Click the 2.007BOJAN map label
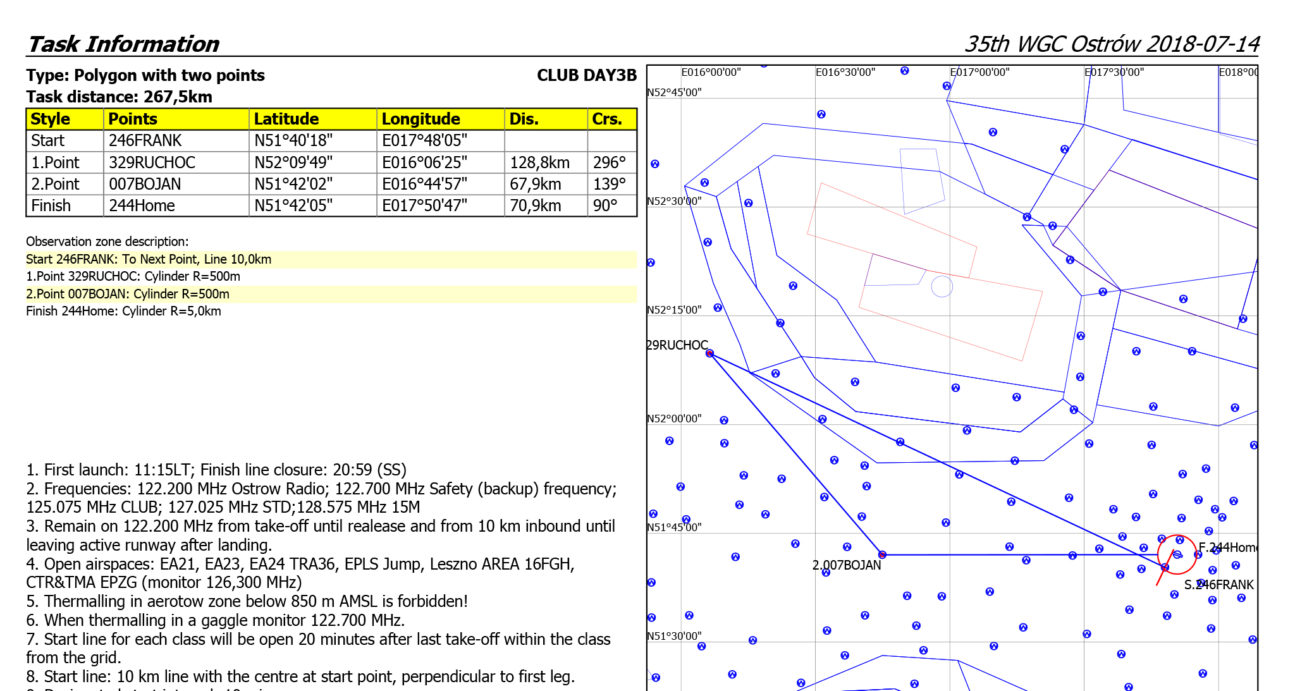Image resolution: width=1295 pixels, height=691 pixels. [x=846, y=565]
